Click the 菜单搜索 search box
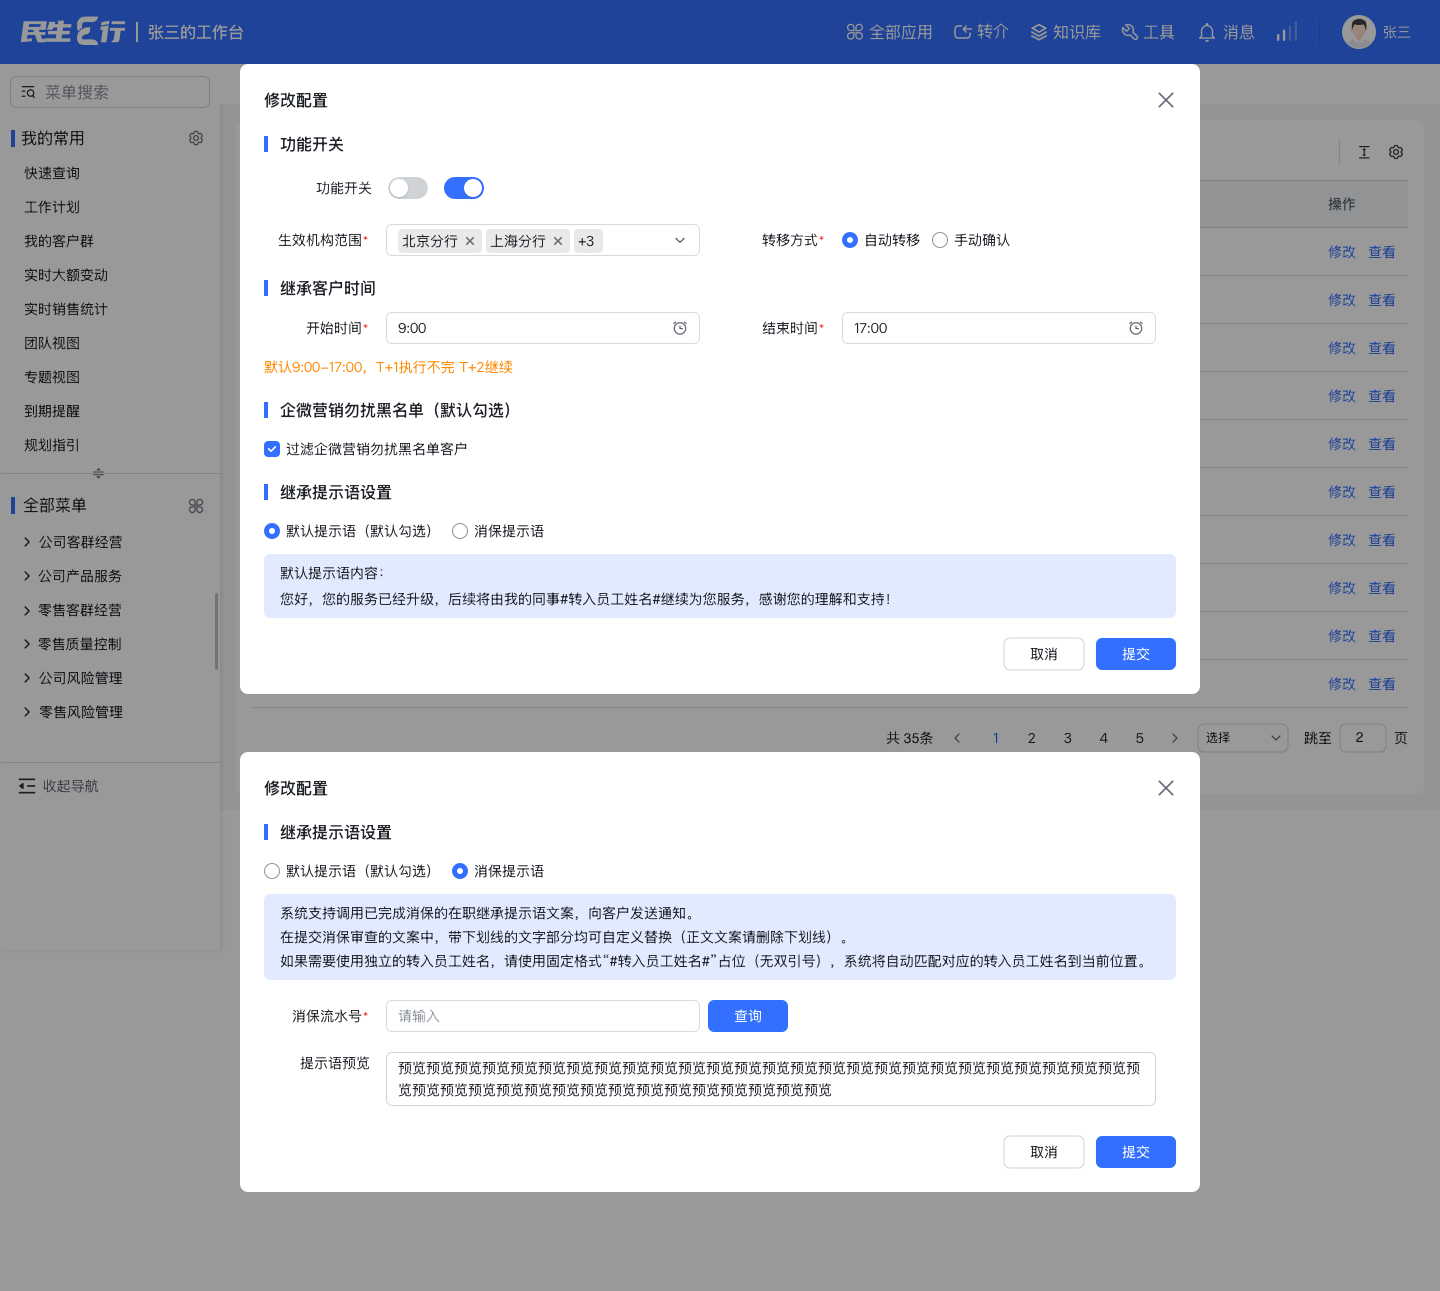 point(110,92)
